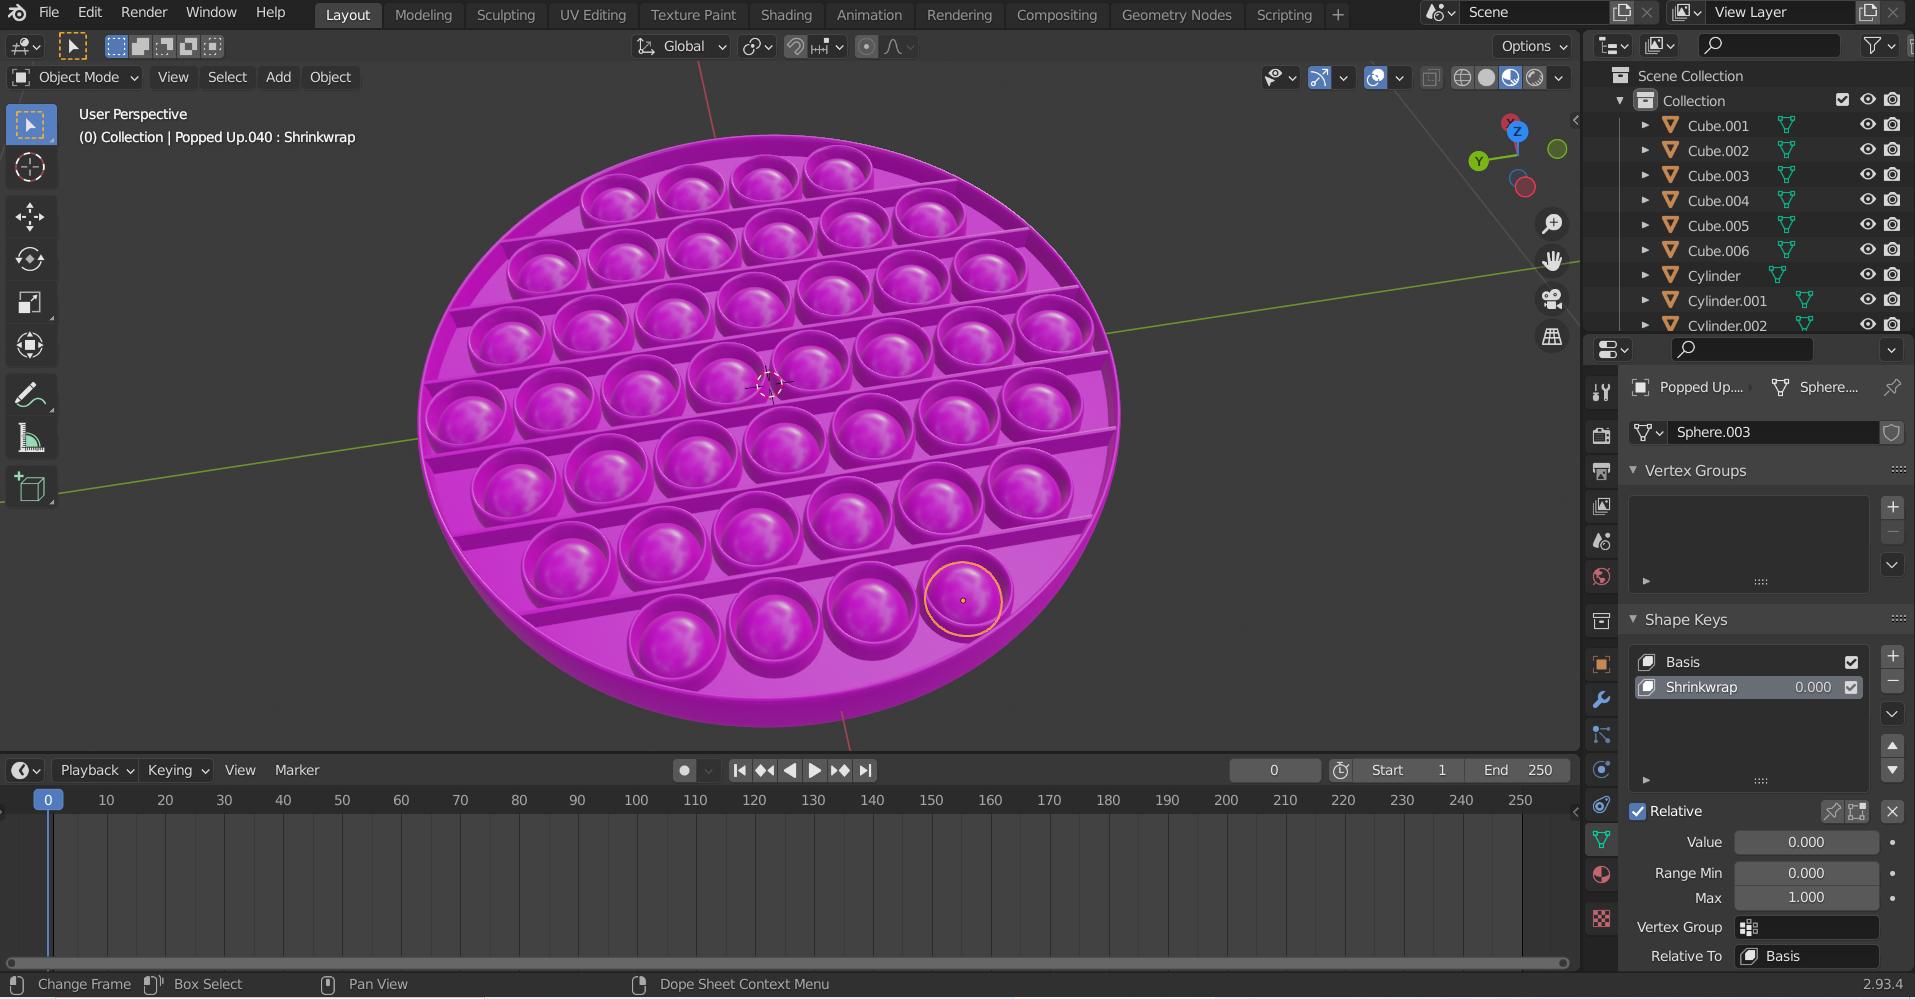Add a new shape key with plus

tap(1892, 656)
